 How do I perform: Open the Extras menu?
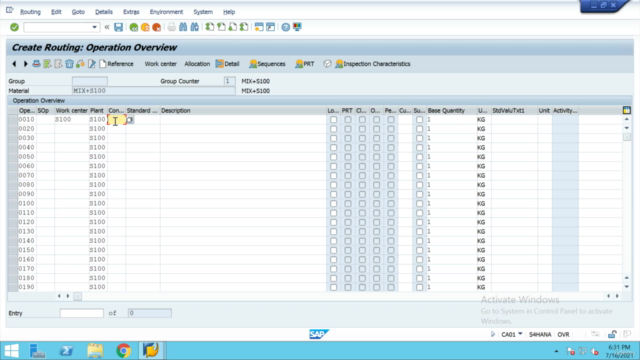click(x=131, y=12)
